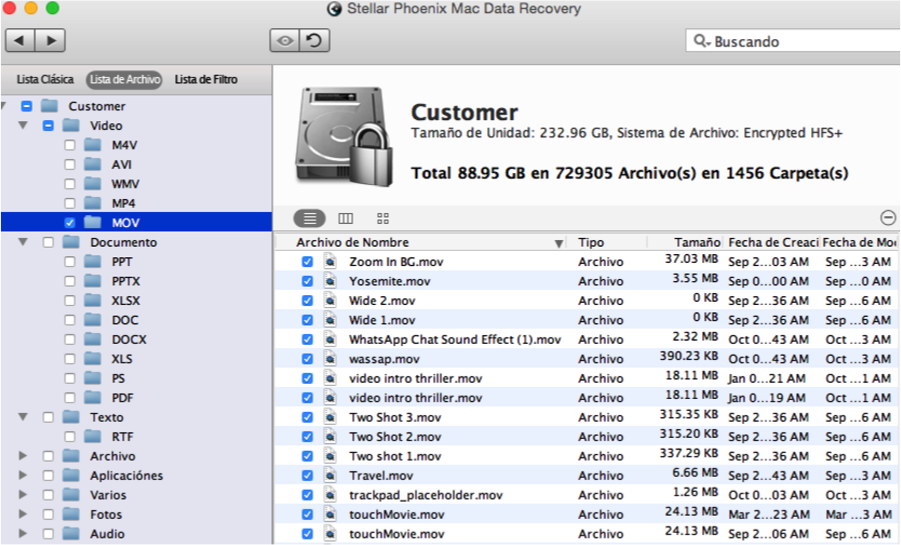Click the XLSX folder icon
Viewport: 901px width, 545px height.
[x=93, y=301]
